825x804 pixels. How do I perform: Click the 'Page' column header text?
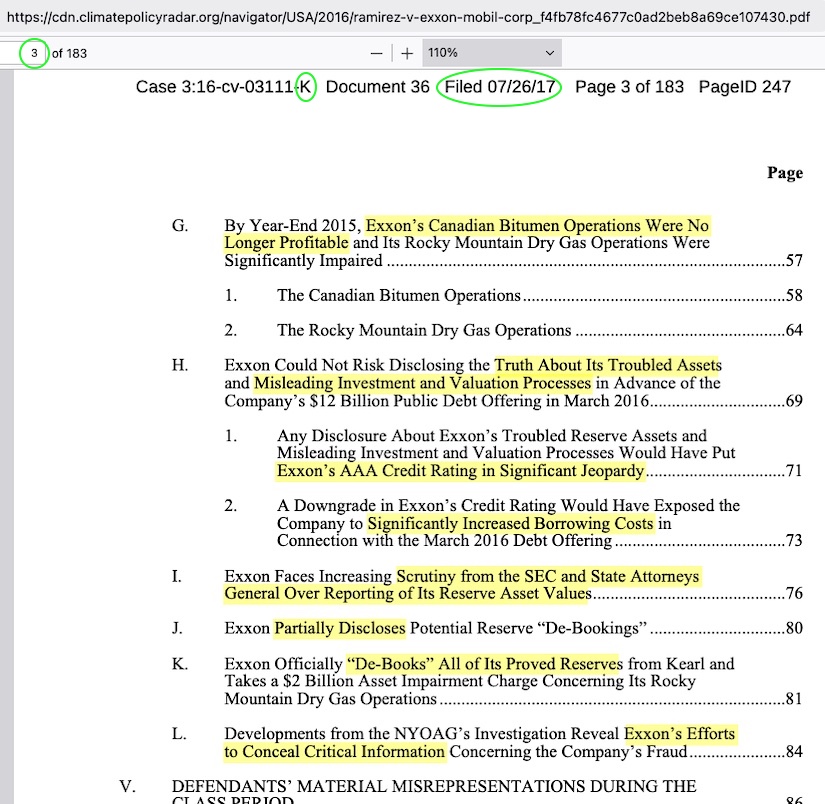(x=784, y=173)
